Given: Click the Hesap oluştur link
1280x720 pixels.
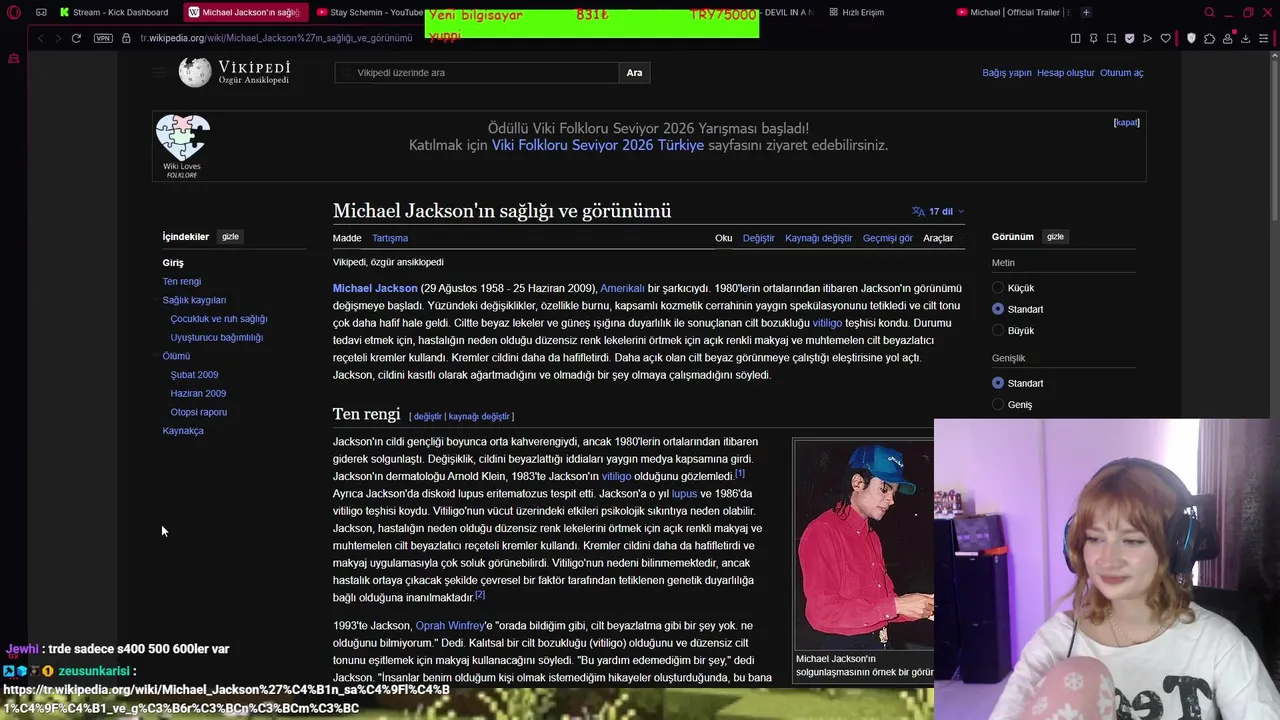Looking at the screenshot, I should tap(1065, 73).
